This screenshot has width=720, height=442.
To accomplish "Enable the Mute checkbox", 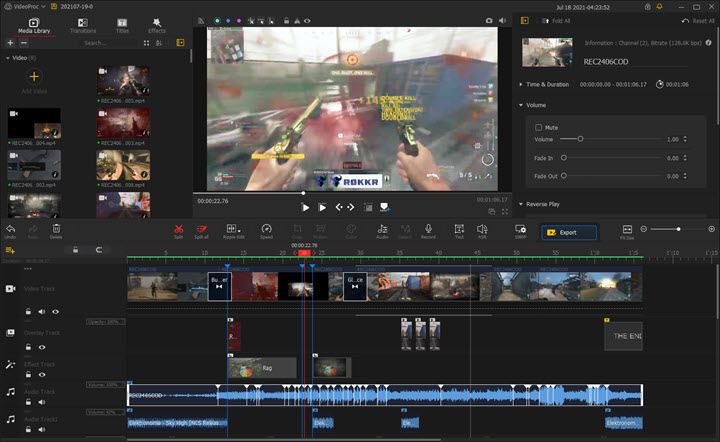I will click(539, 128).
